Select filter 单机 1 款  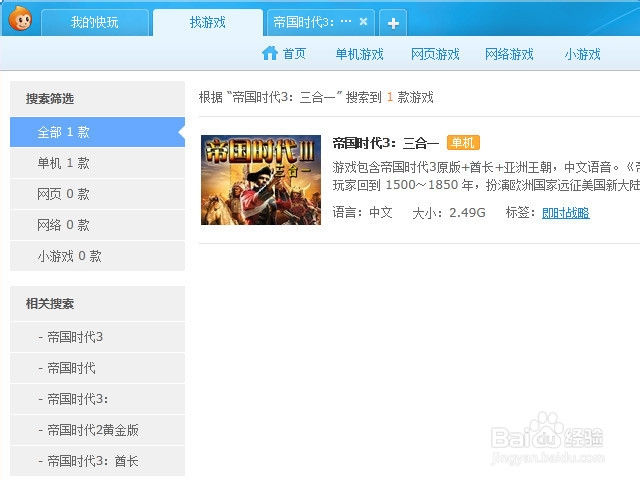click(98, 163)
